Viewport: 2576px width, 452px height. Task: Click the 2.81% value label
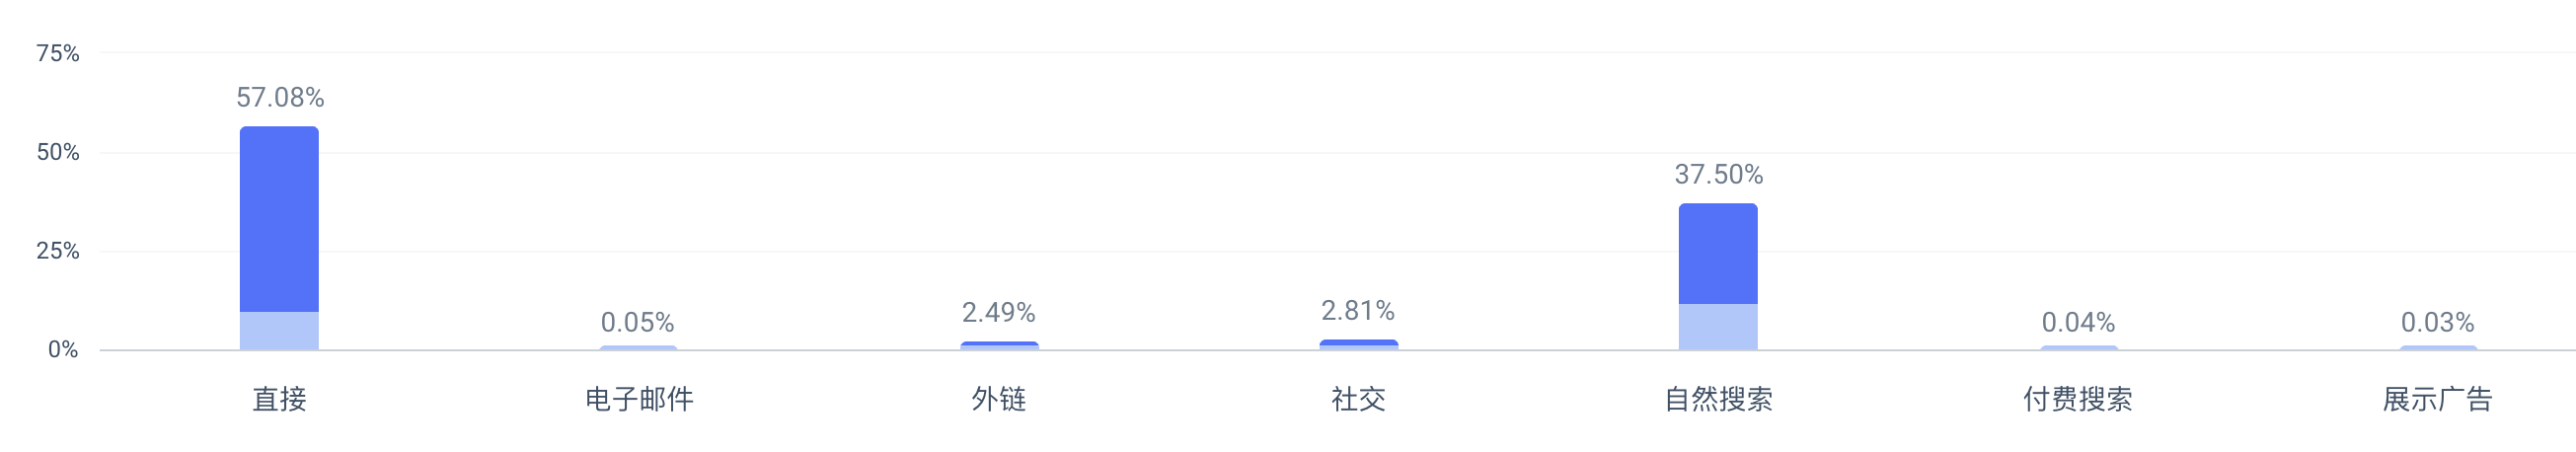coord(1358,311)
